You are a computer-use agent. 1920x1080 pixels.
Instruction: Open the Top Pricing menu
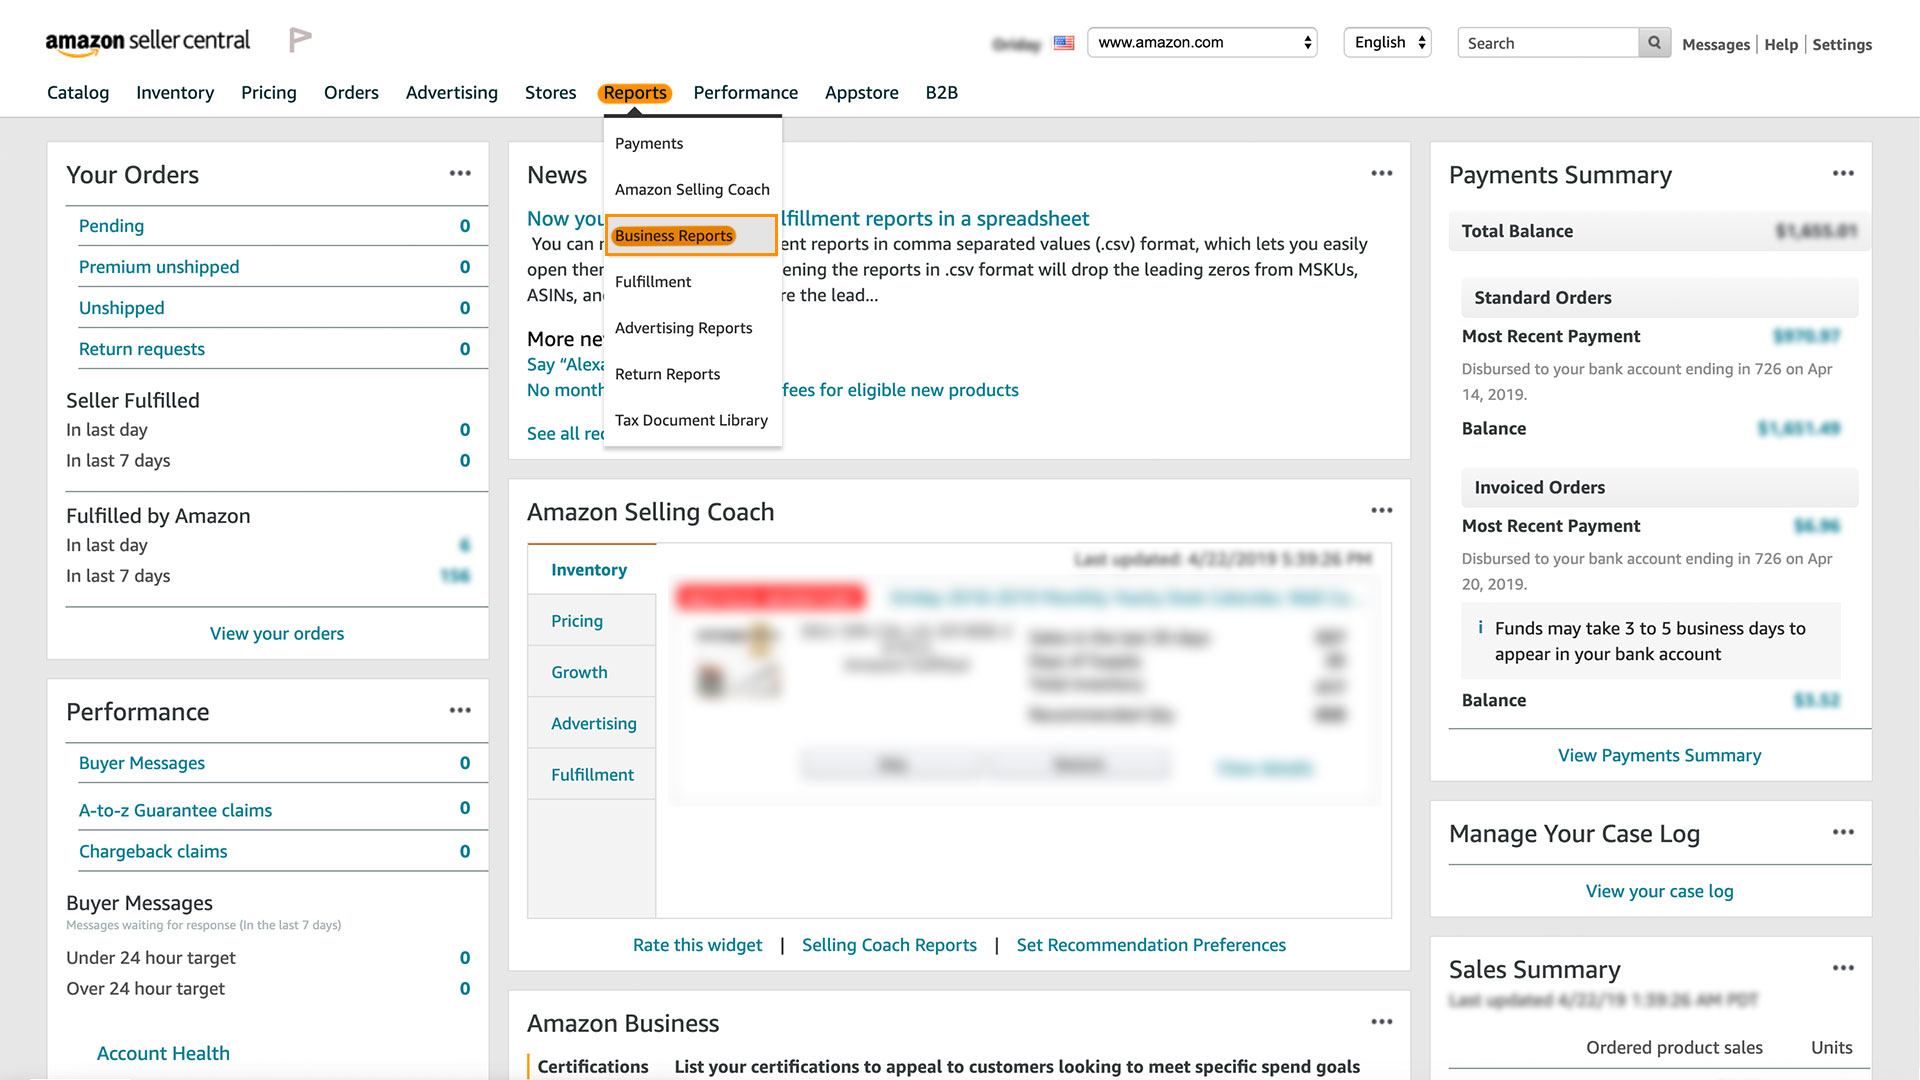coord(269,93)
